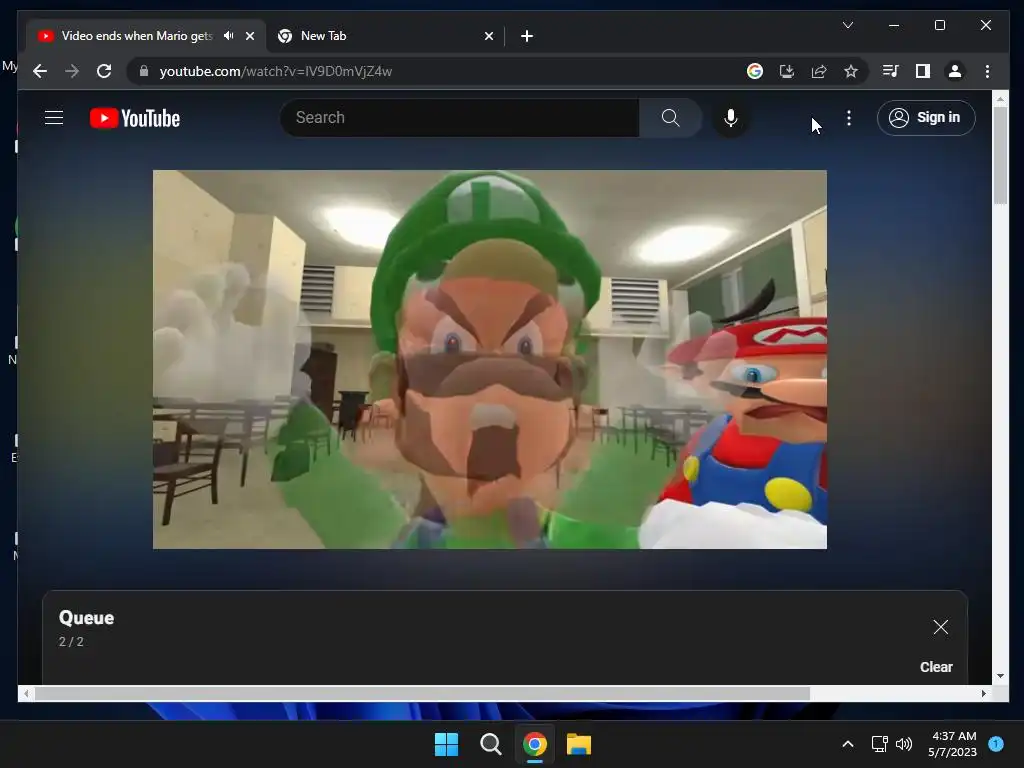Open media controls icon in toolbar
Viewport: 1024px width, 768px height.
pyautogui.click(x=890, y=71)
